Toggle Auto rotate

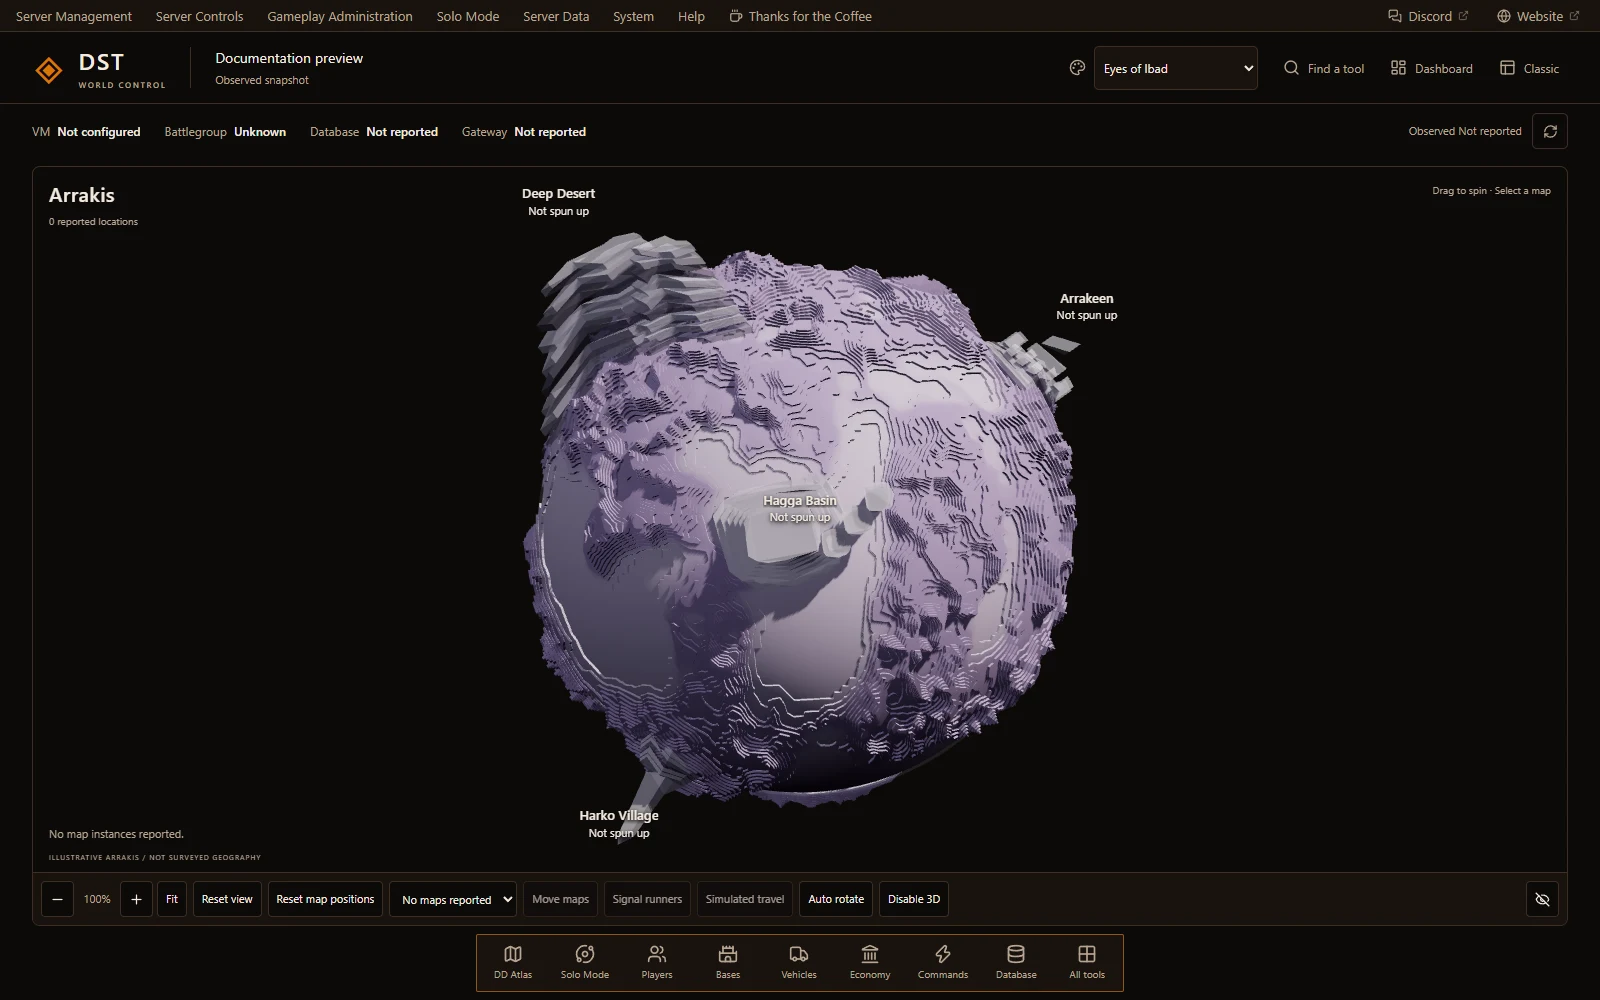[836, 899]
